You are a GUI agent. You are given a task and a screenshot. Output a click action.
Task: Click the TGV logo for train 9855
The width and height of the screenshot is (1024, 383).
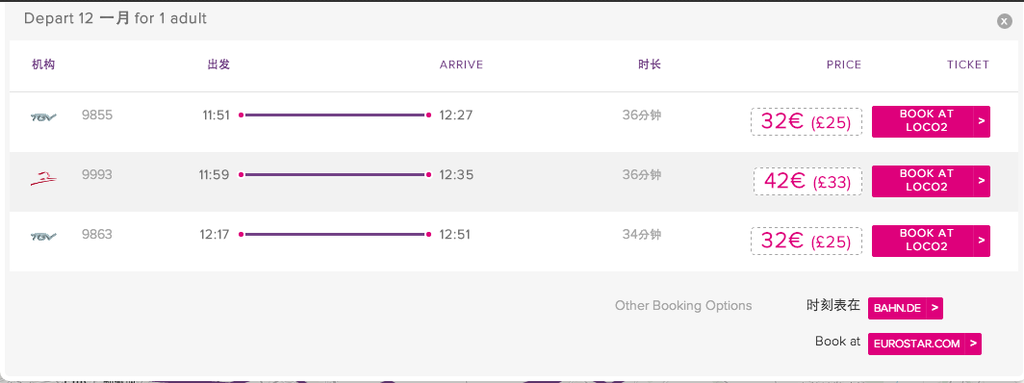(x=44, y=116)
